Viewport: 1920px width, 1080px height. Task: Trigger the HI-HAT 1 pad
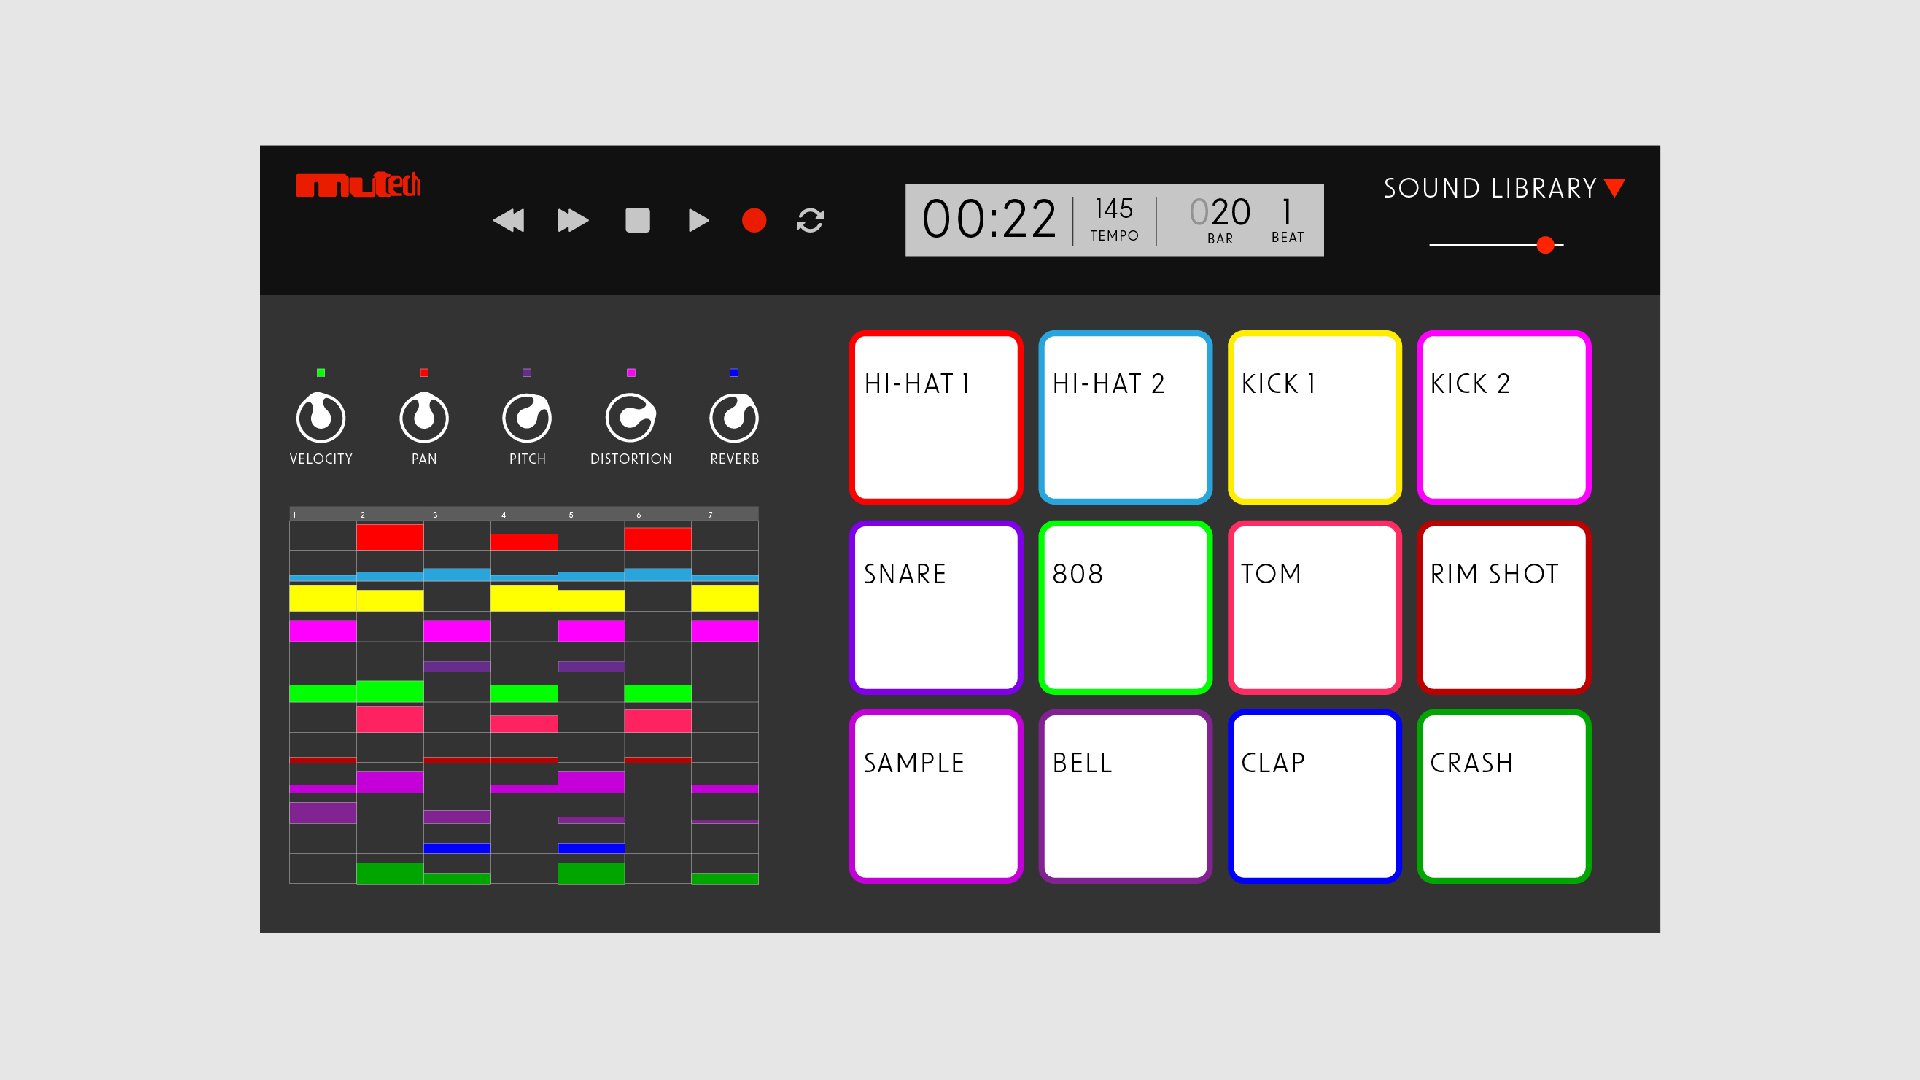[x=936, y=417]
